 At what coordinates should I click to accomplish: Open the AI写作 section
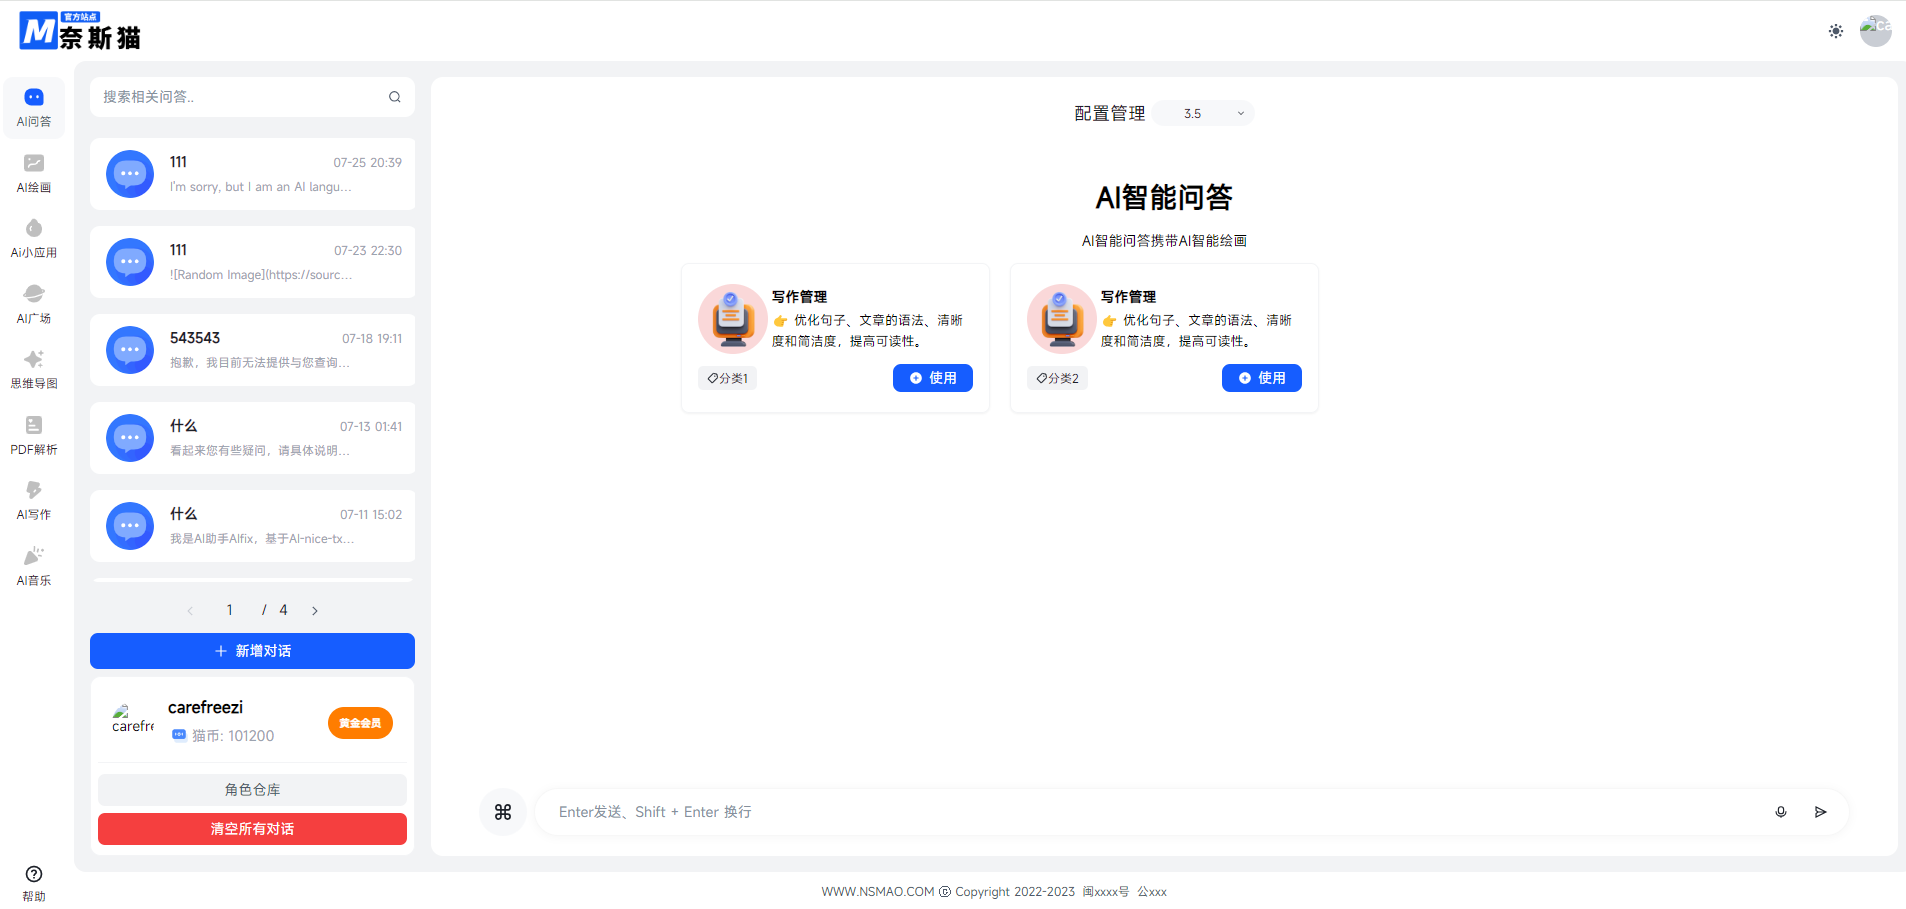click(x=34, y=499)
